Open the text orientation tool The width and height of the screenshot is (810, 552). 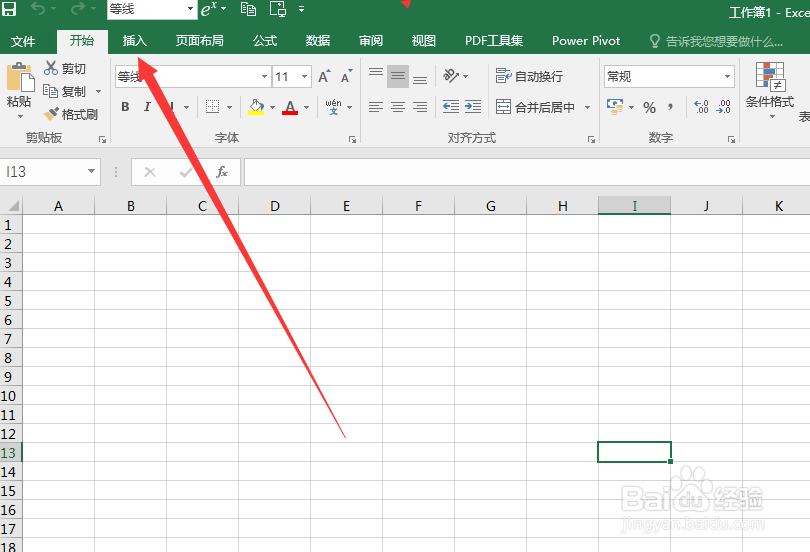click(x=450, y=76)
